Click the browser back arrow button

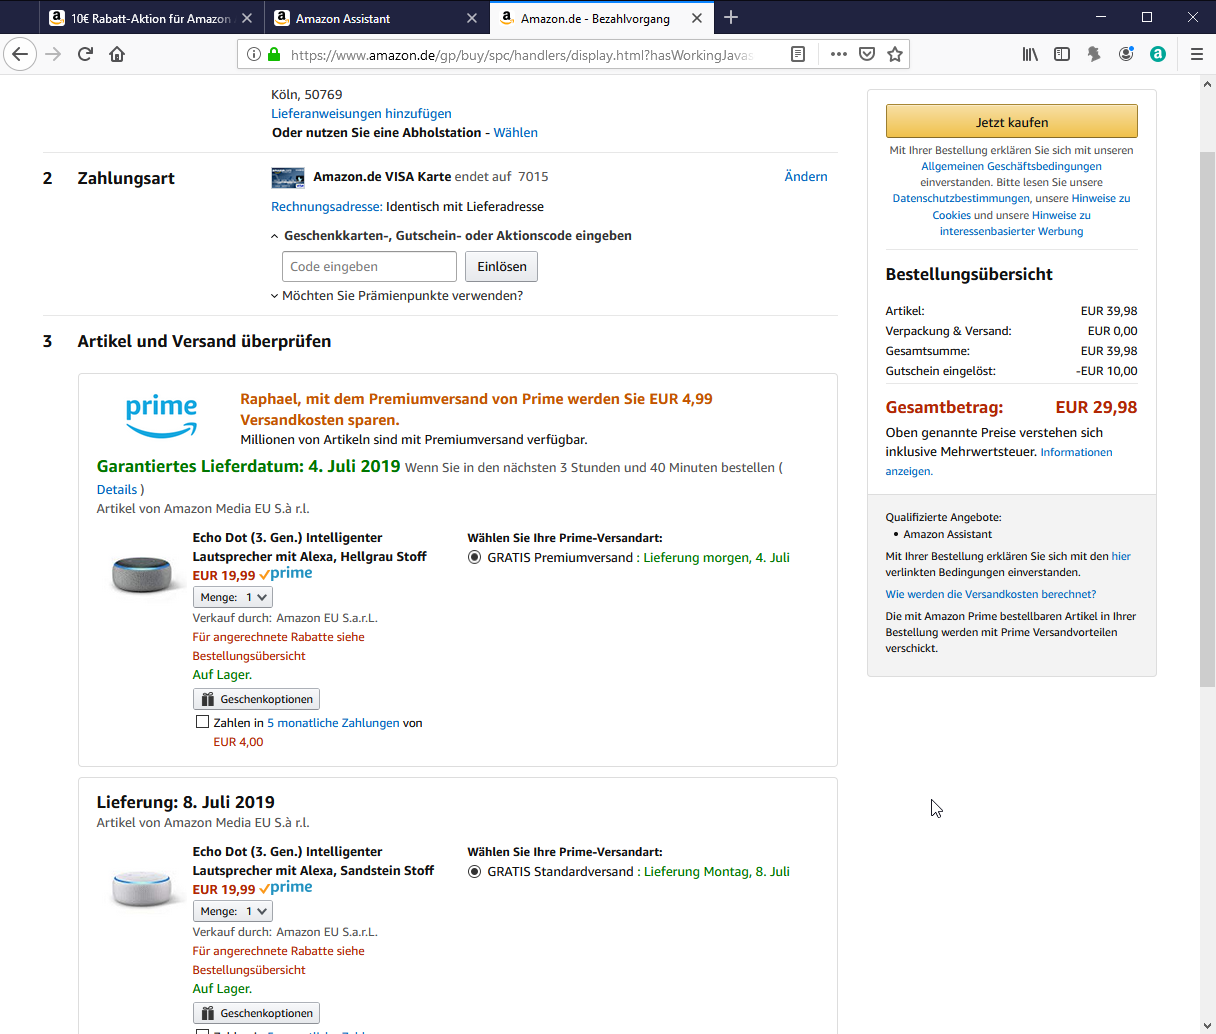coord(20,54)
